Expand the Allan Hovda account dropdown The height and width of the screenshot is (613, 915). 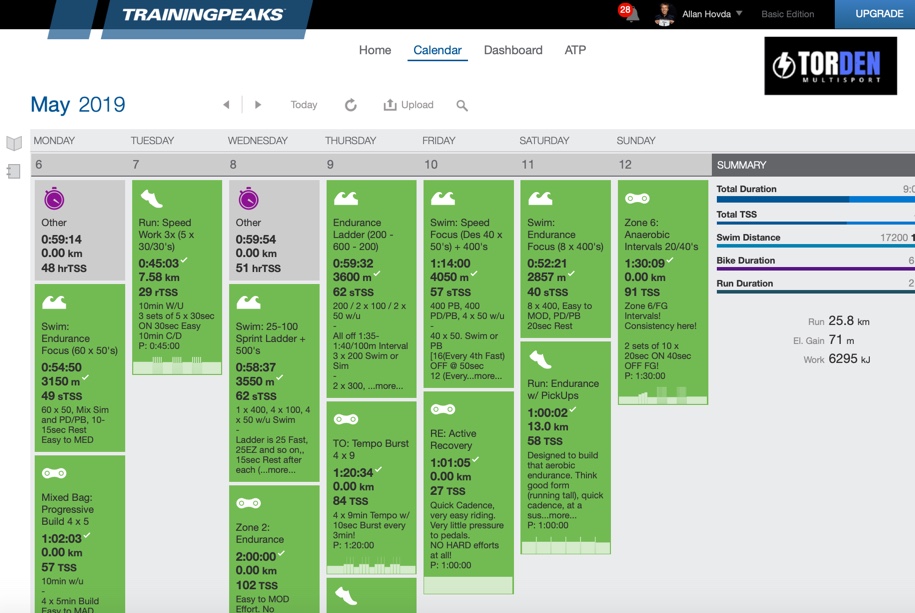[739, 14]
